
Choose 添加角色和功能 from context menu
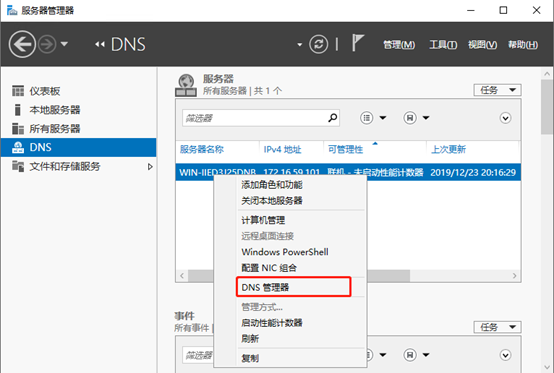tap(272, 184)
